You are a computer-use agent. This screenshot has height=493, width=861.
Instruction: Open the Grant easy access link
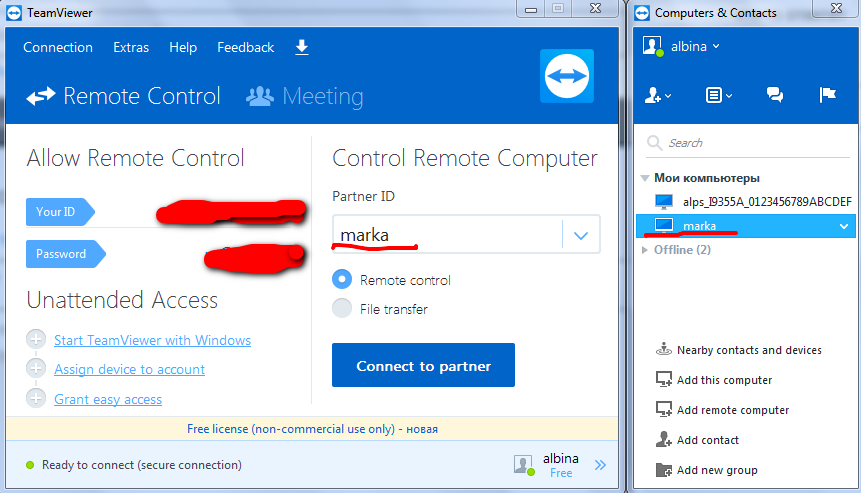(108, 399)
